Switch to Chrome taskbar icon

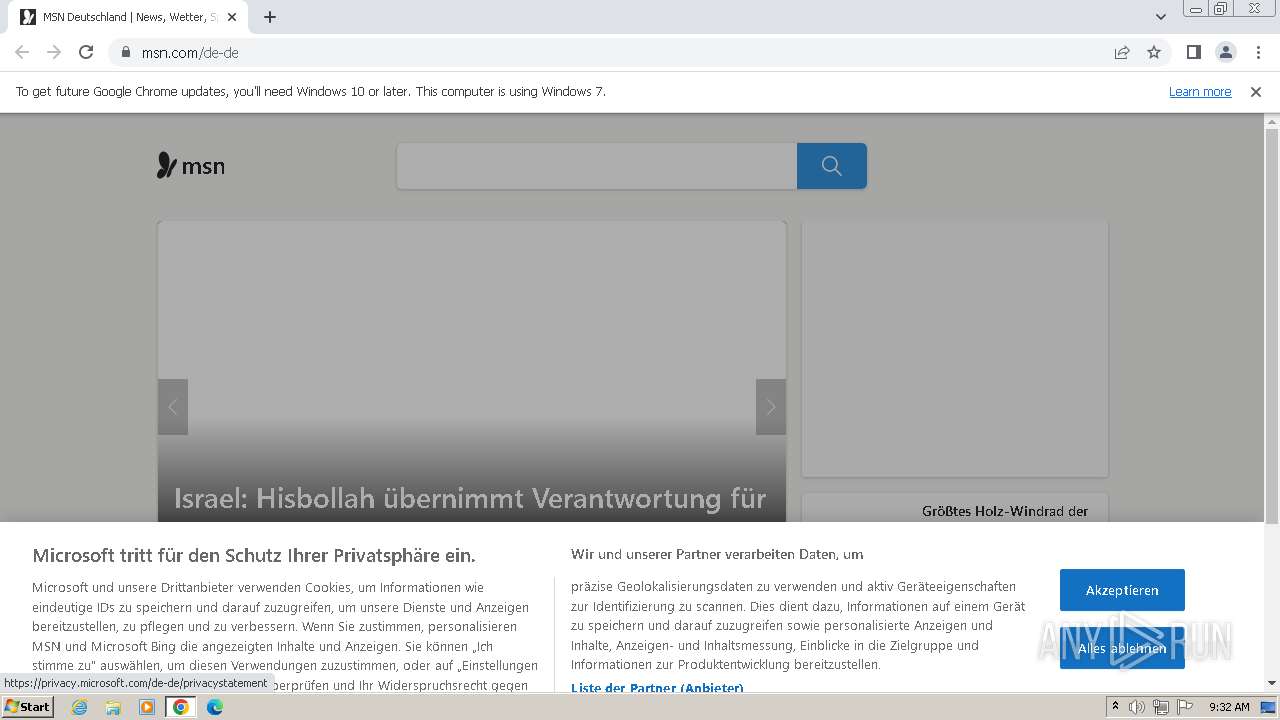(x=181, y=707)
